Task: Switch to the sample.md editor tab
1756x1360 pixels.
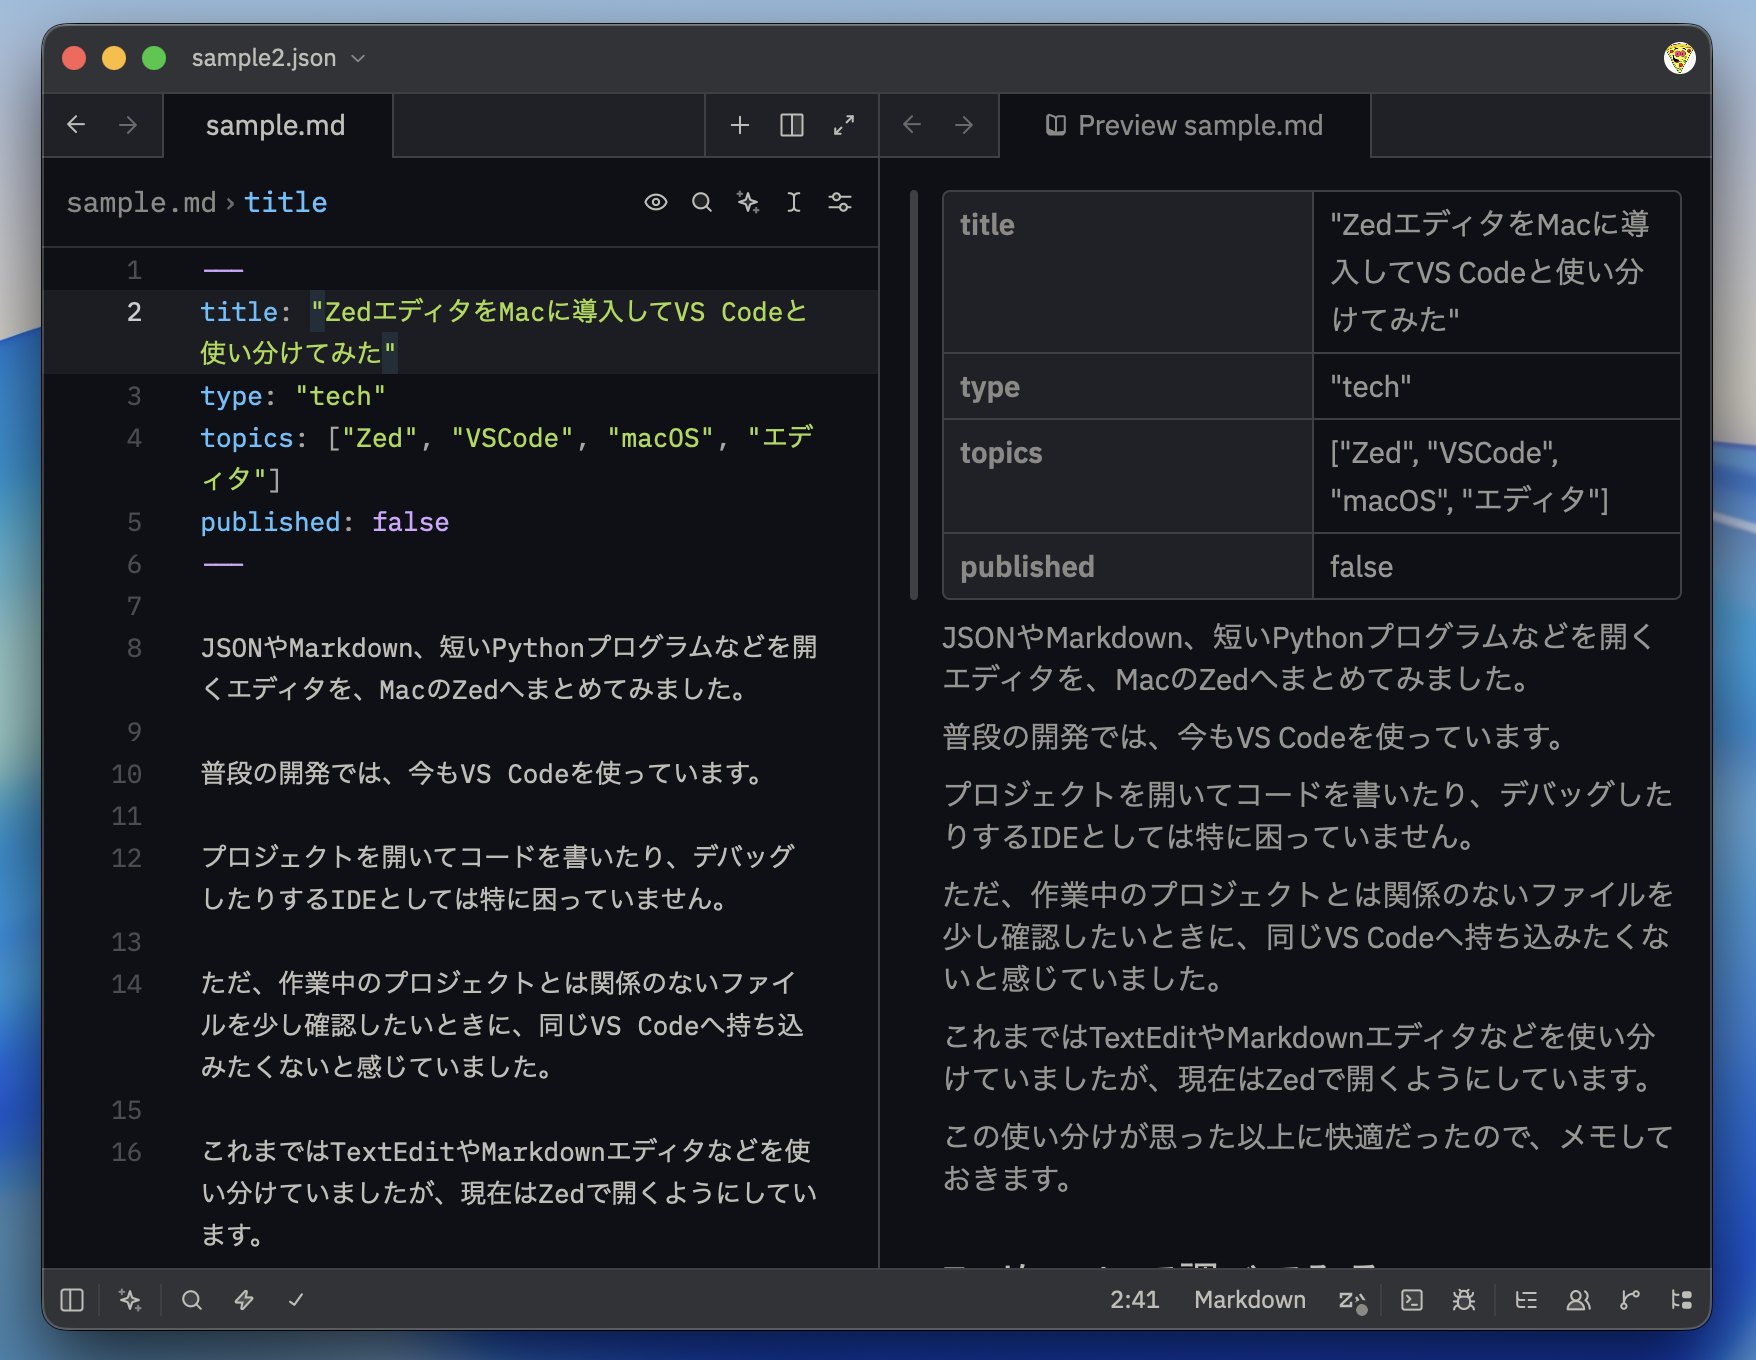Action: (x=277, y=126)
